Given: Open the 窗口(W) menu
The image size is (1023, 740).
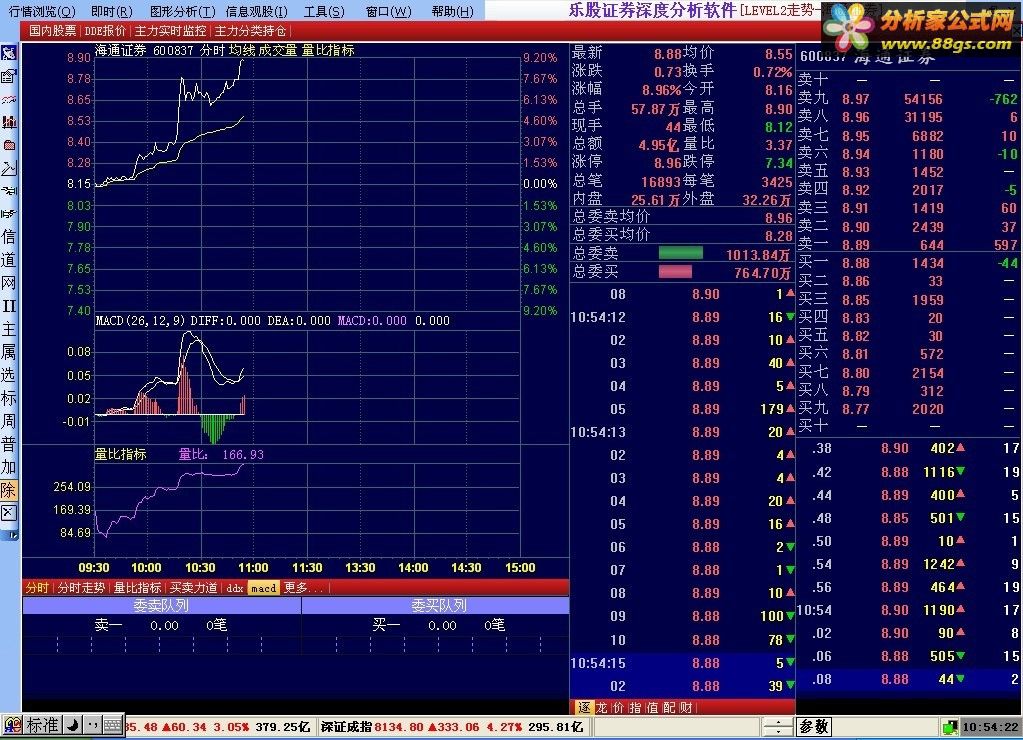Looking at the screenshot, I should tap(388, 11).
